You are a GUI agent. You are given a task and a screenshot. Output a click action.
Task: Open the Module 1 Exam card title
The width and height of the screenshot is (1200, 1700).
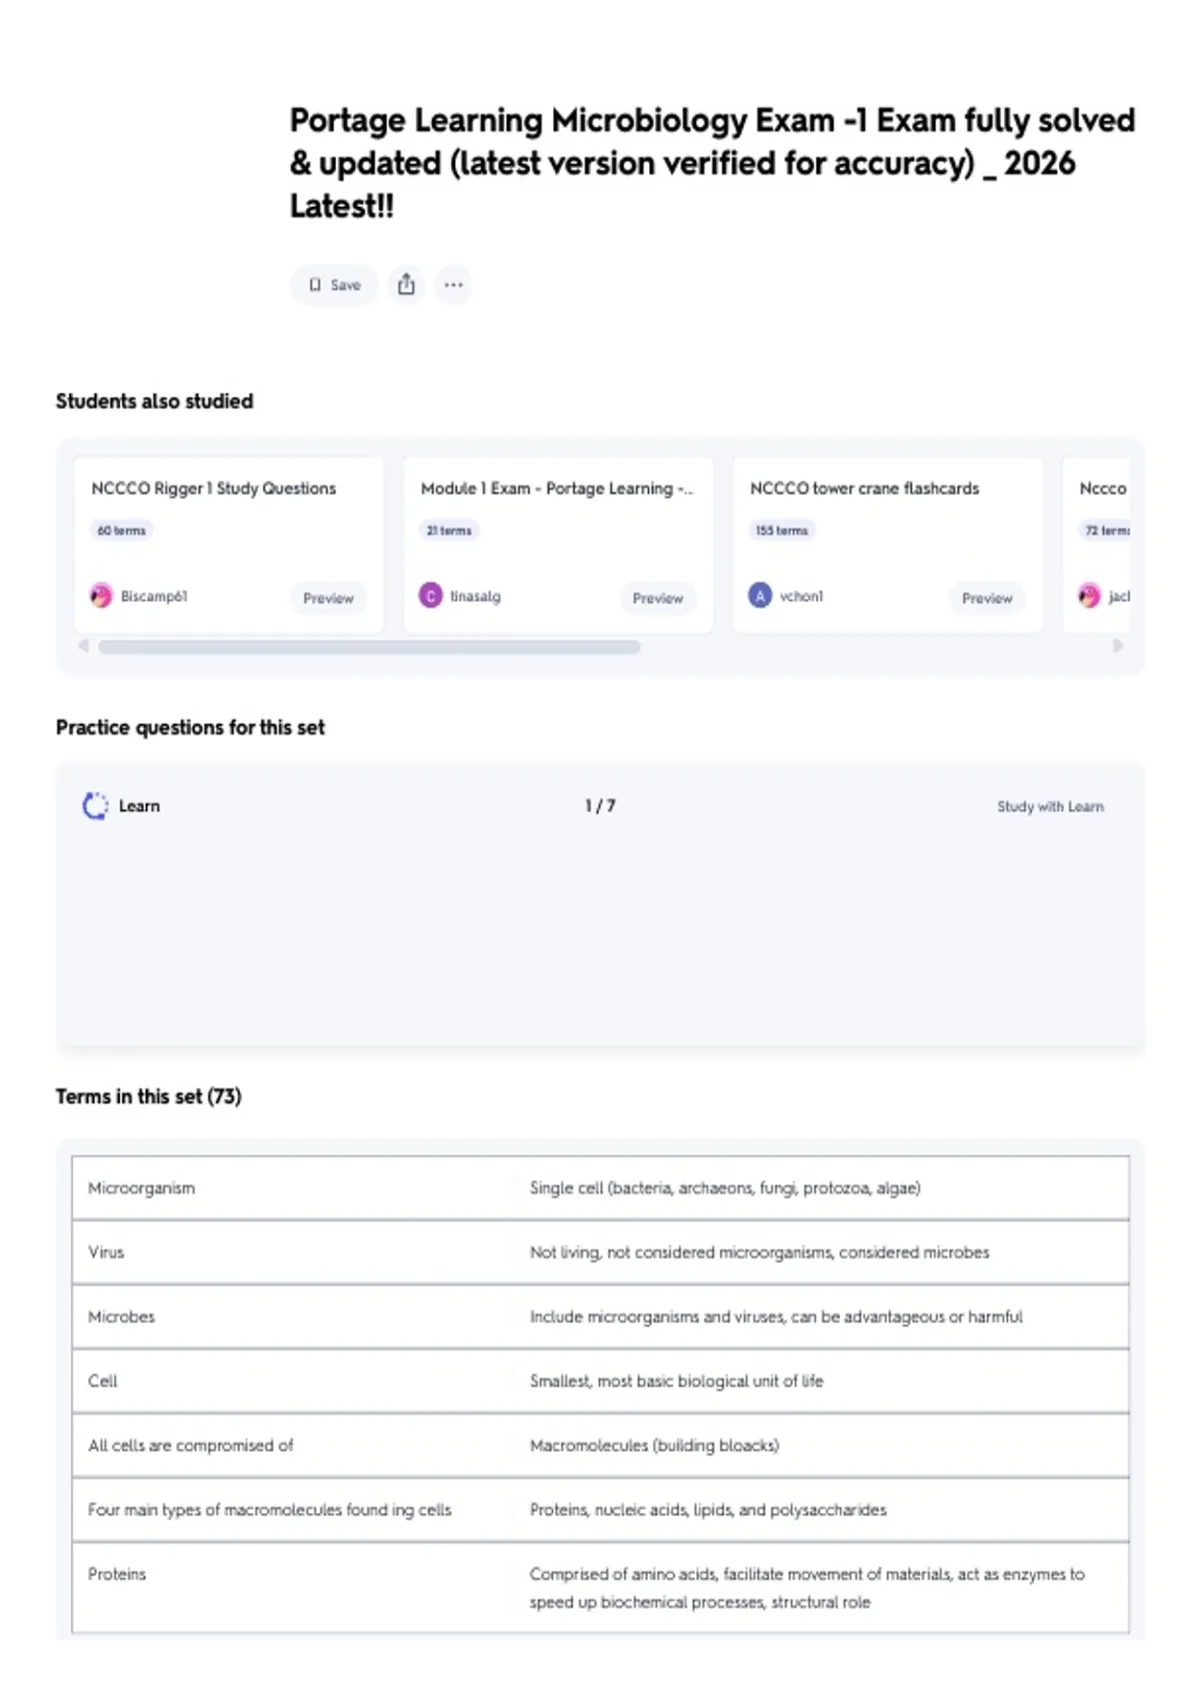point(557,488)
